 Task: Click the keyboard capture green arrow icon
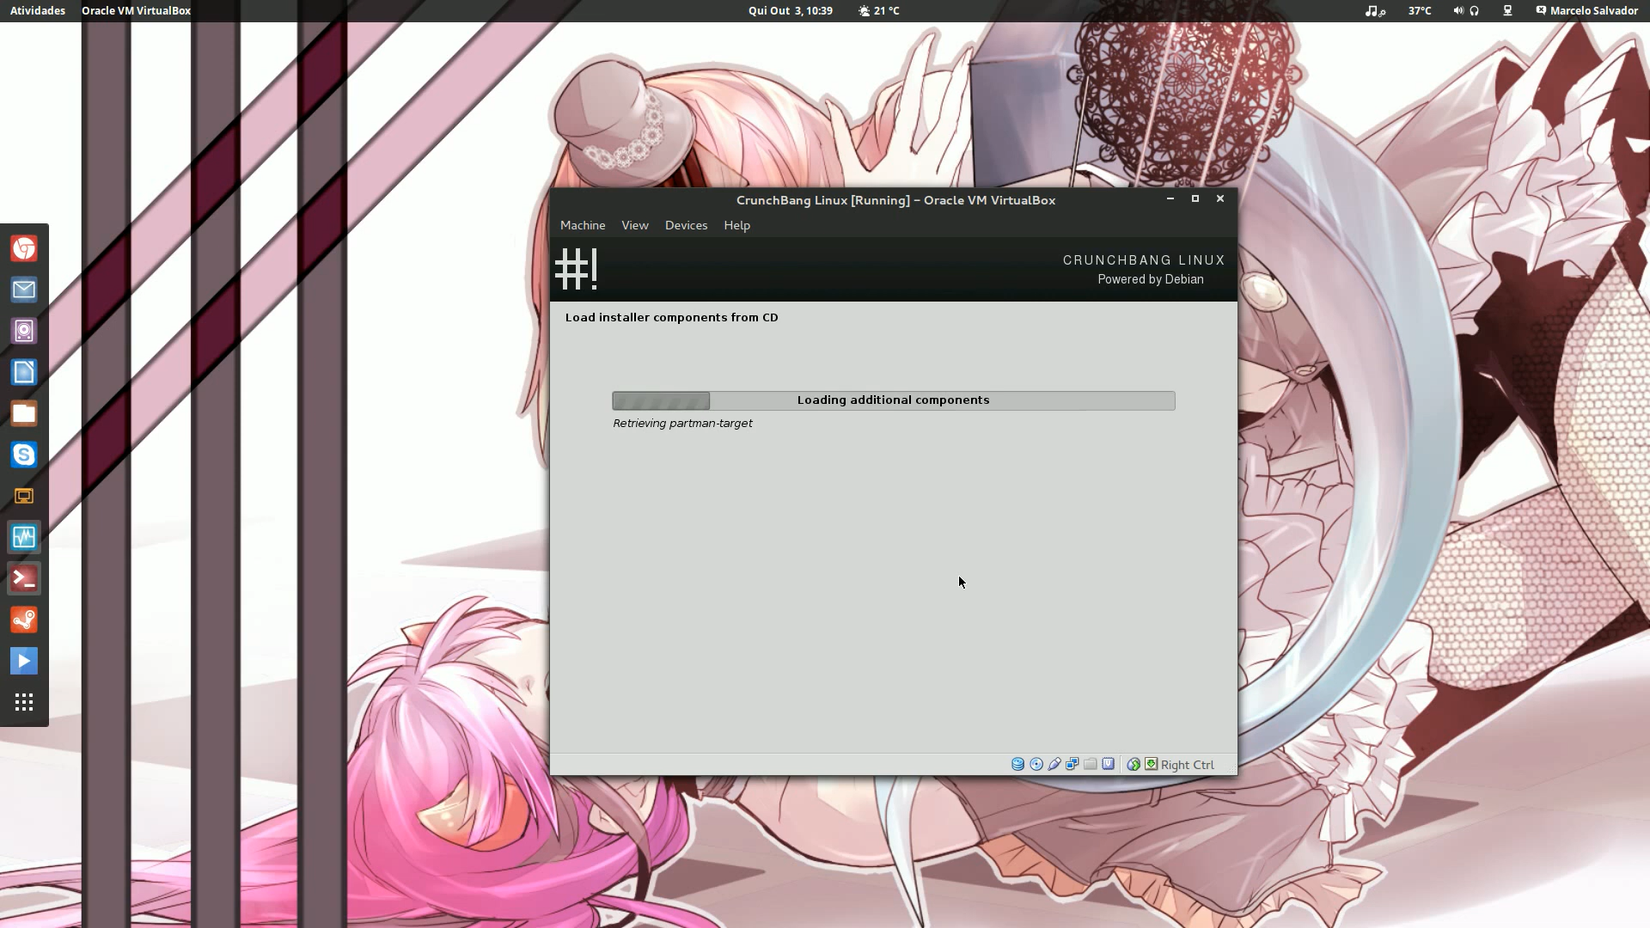pyautogui.click(x=1151, y=764)
